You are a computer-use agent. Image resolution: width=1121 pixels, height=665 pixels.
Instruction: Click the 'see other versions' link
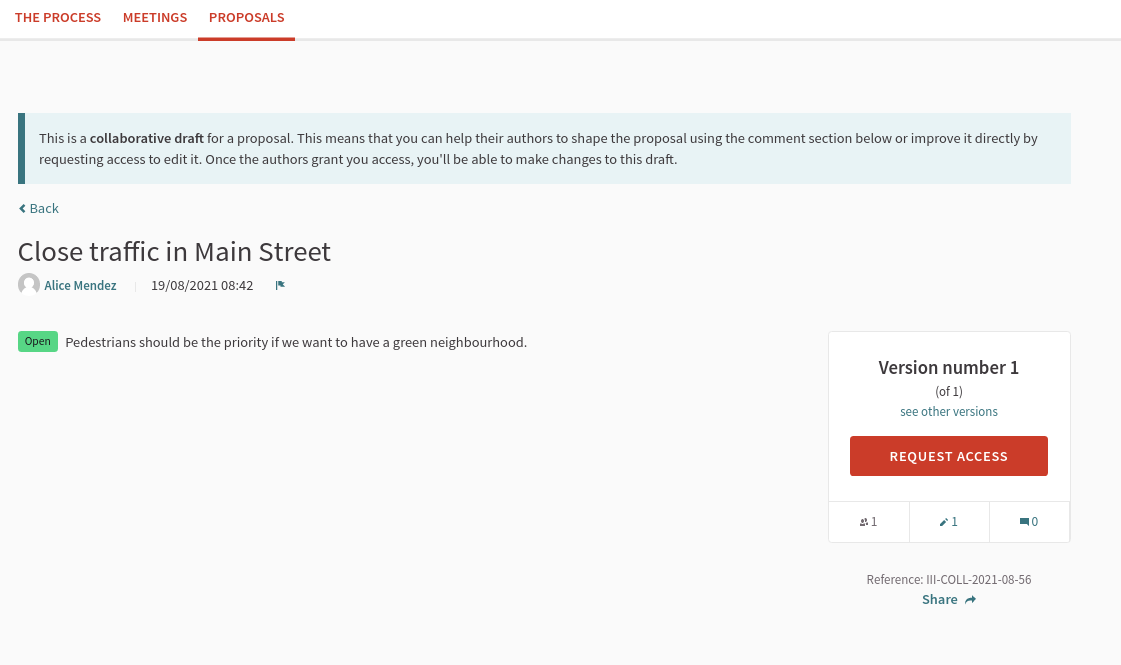click(x=949, y=411)
